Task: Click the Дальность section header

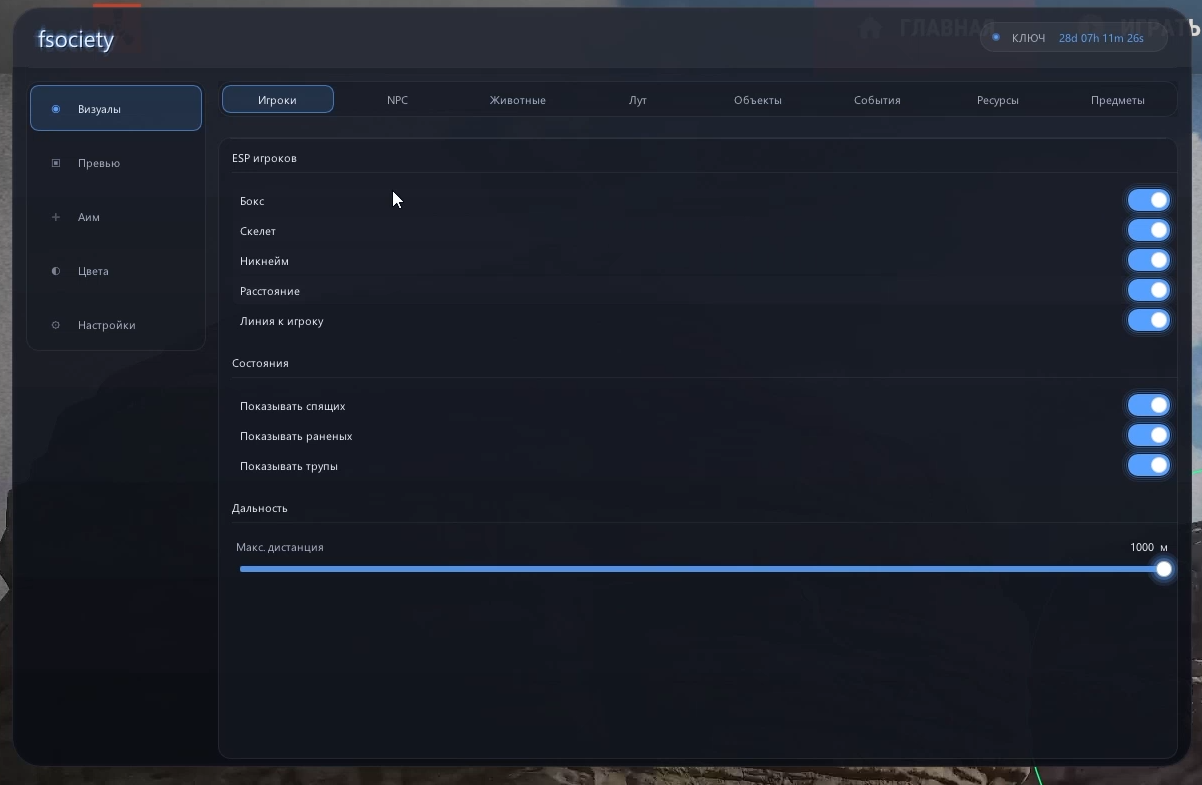Action: tap(260, 508)
